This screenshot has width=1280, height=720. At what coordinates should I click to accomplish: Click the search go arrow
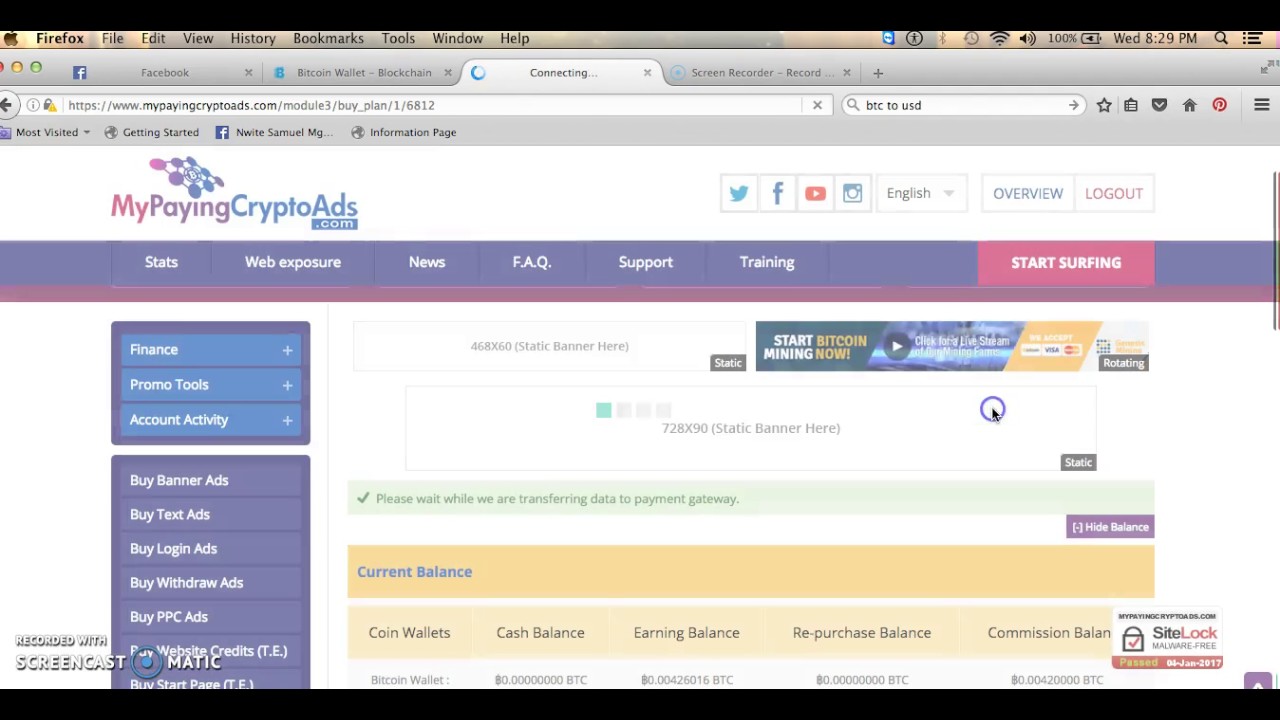(x=1073, y=105)
